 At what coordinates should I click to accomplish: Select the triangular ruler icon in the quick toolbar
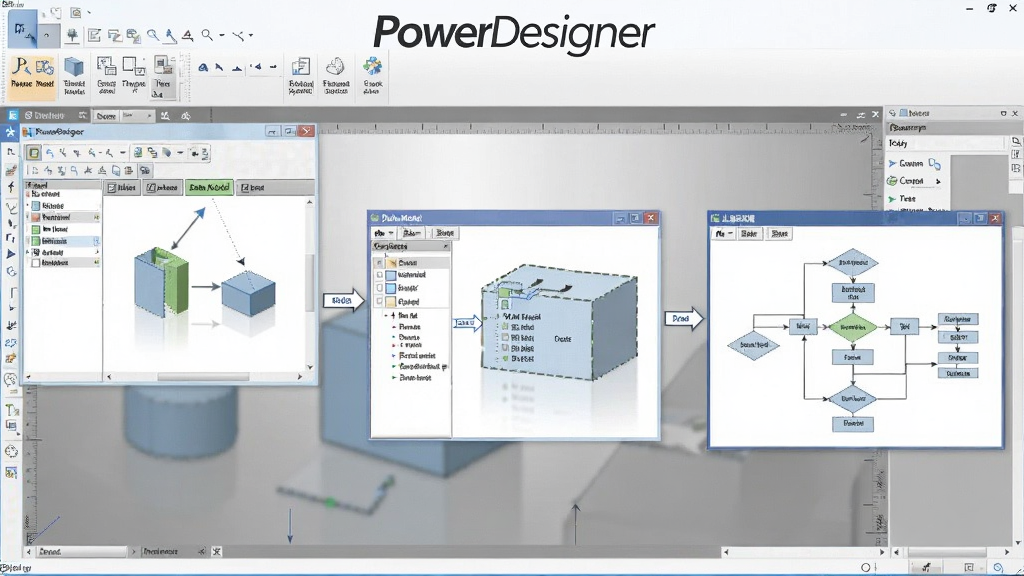tap(187, 35)
